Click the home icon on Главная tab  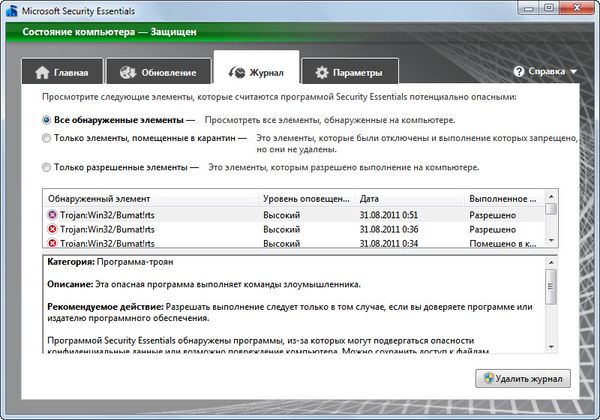tap(42, 72)
